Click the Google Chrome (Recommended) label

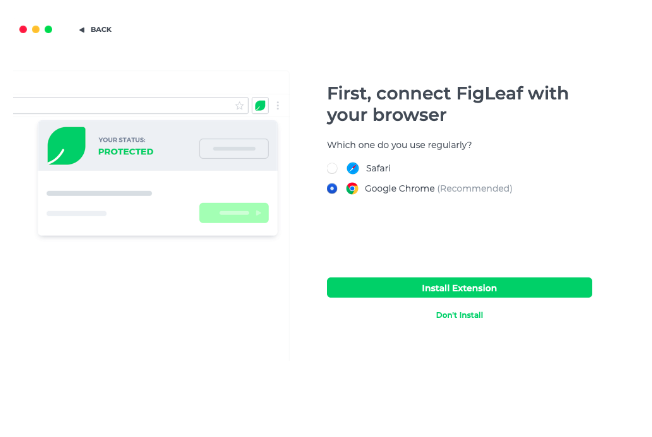[438, 188]
